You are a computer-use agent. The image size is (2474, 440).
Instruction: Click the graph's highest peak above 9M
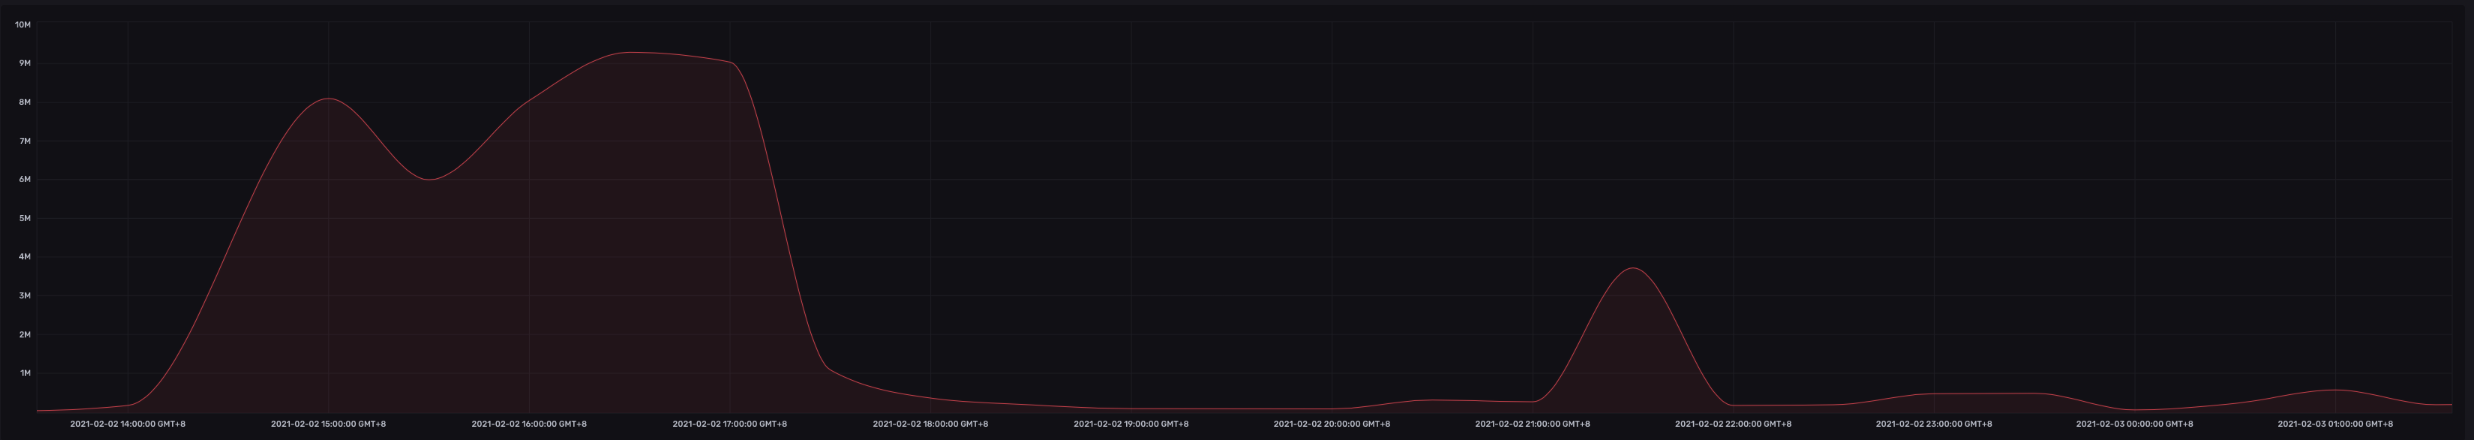tap(632, 52)
